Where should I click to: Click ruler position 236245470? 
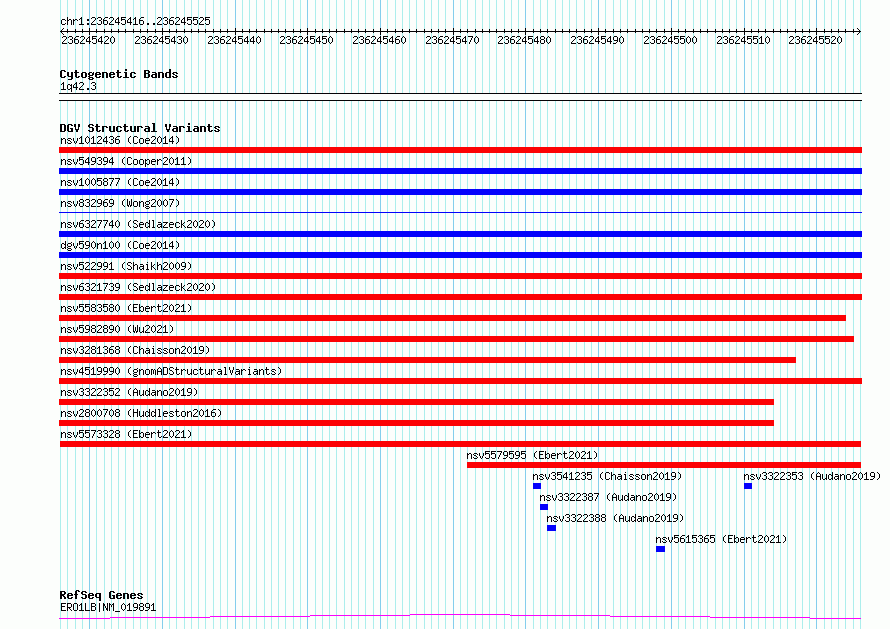tap(452, 40)
